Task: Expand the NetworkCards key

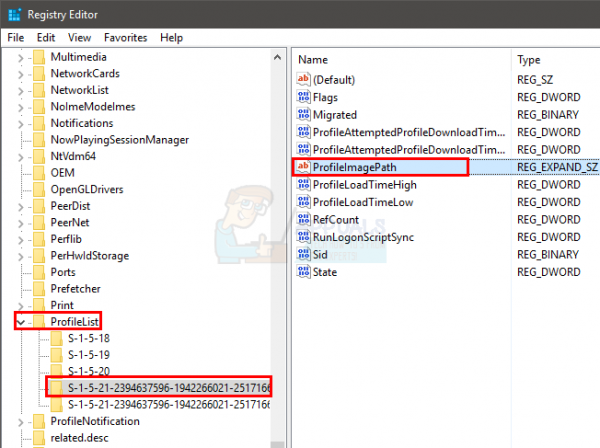Action: pos(21,75)
